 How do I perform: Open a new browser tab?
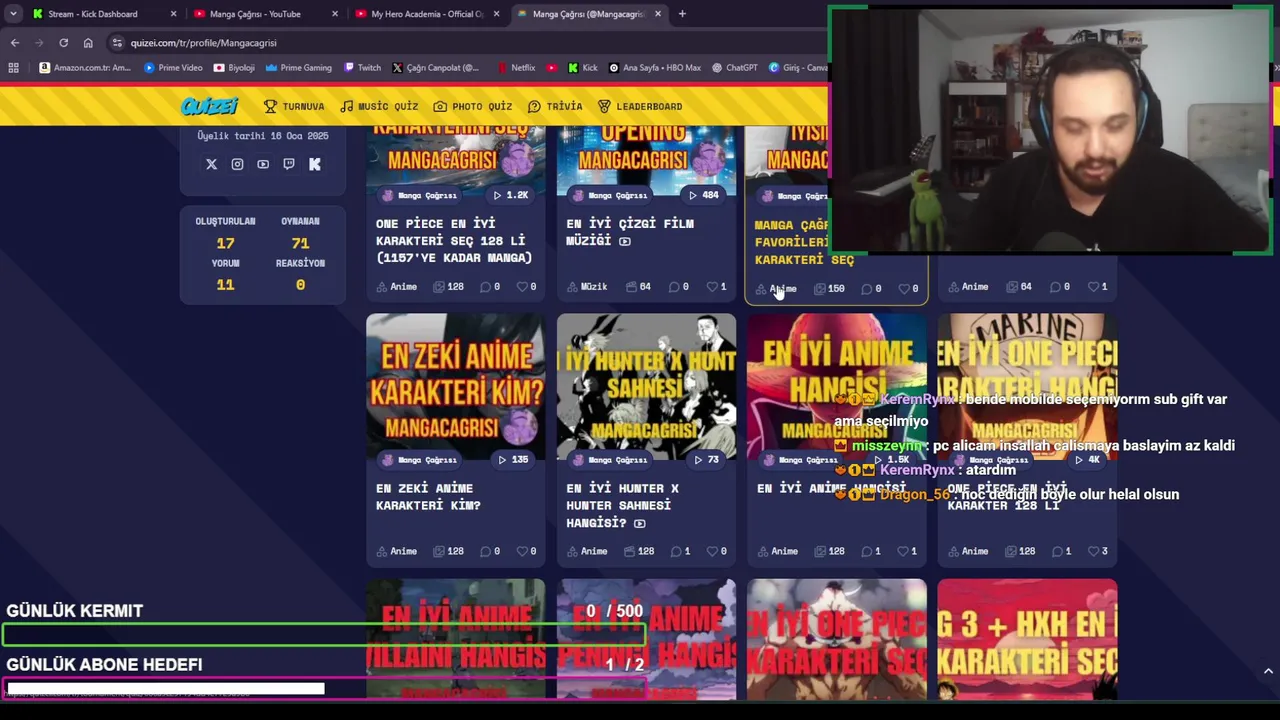pos(682,14)
